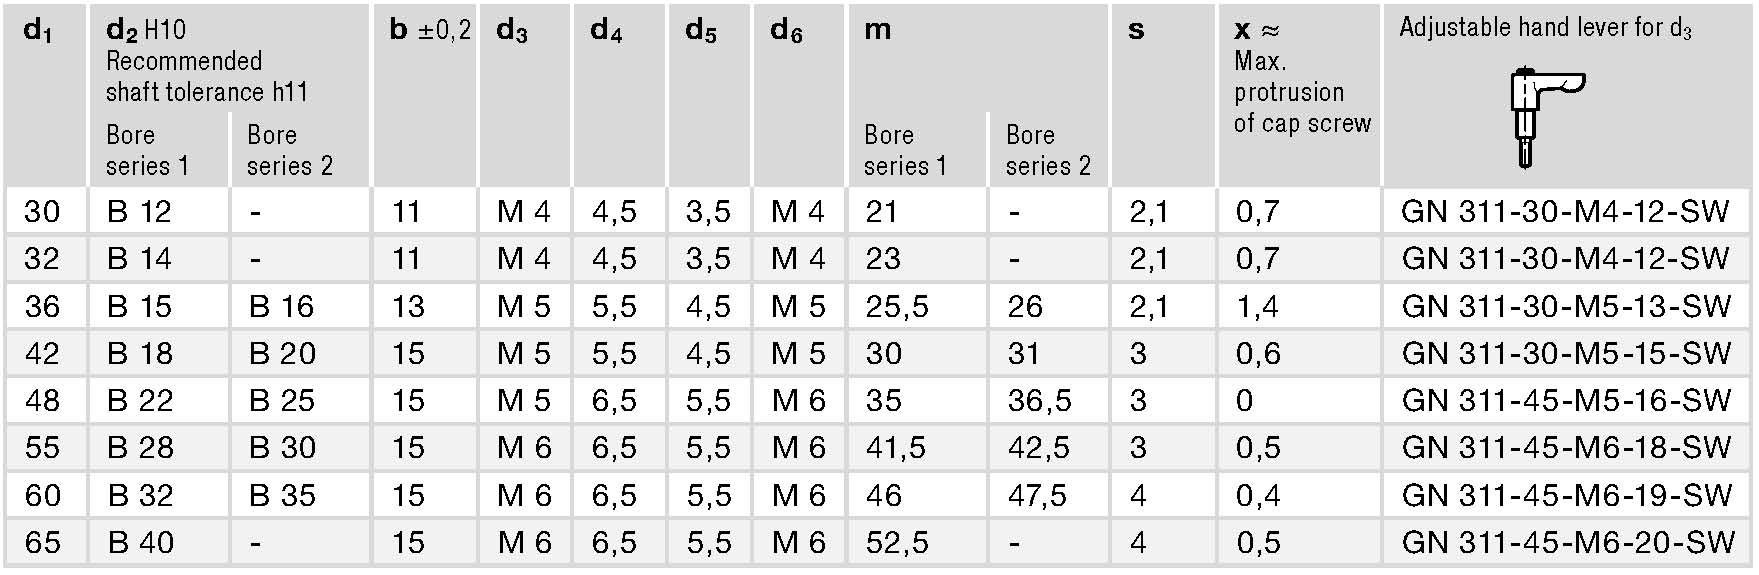1759x575 pixels.
Task: Open the GN 311-30-M5-15-SW part link
Action: coord(1565,353)
